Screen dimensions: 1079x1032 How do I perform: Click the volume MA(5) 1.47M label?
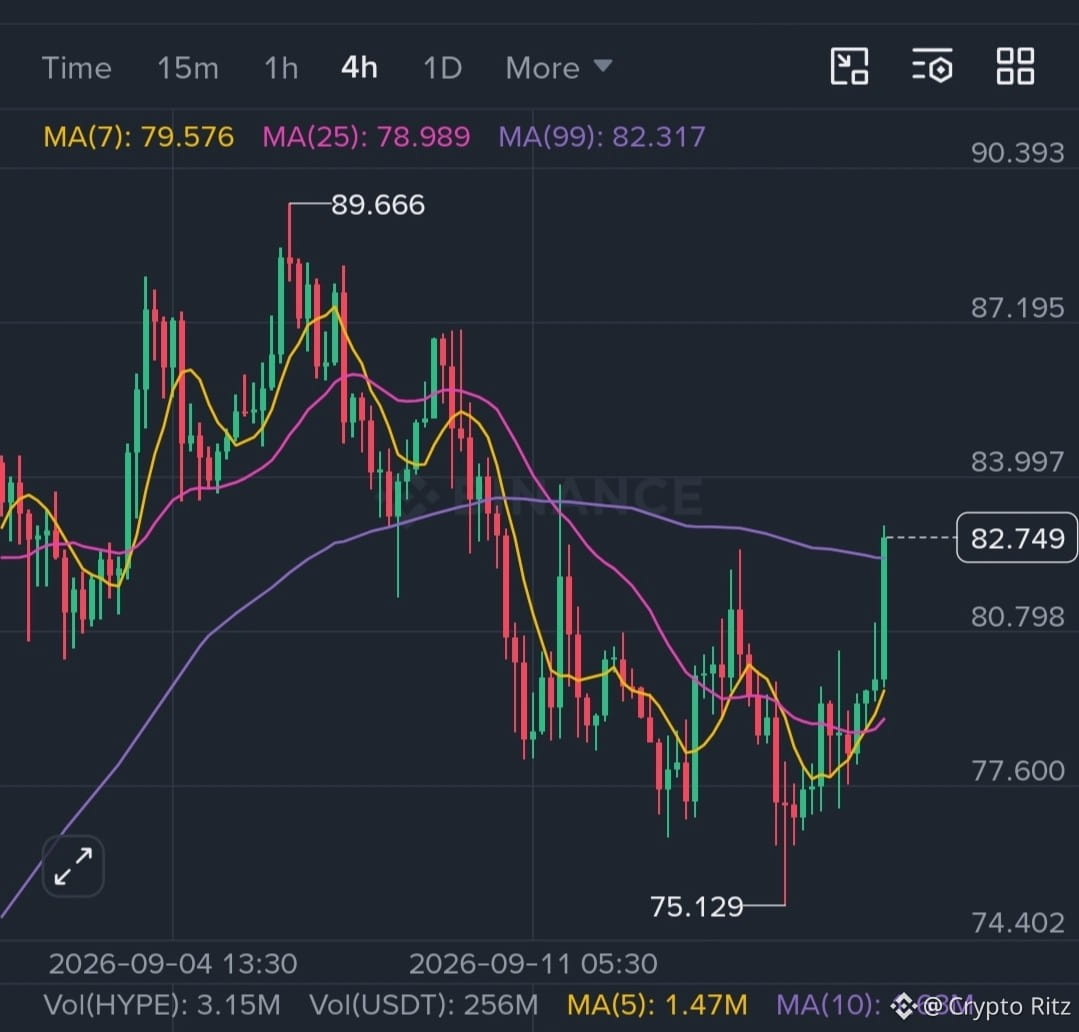[657, 1005]
